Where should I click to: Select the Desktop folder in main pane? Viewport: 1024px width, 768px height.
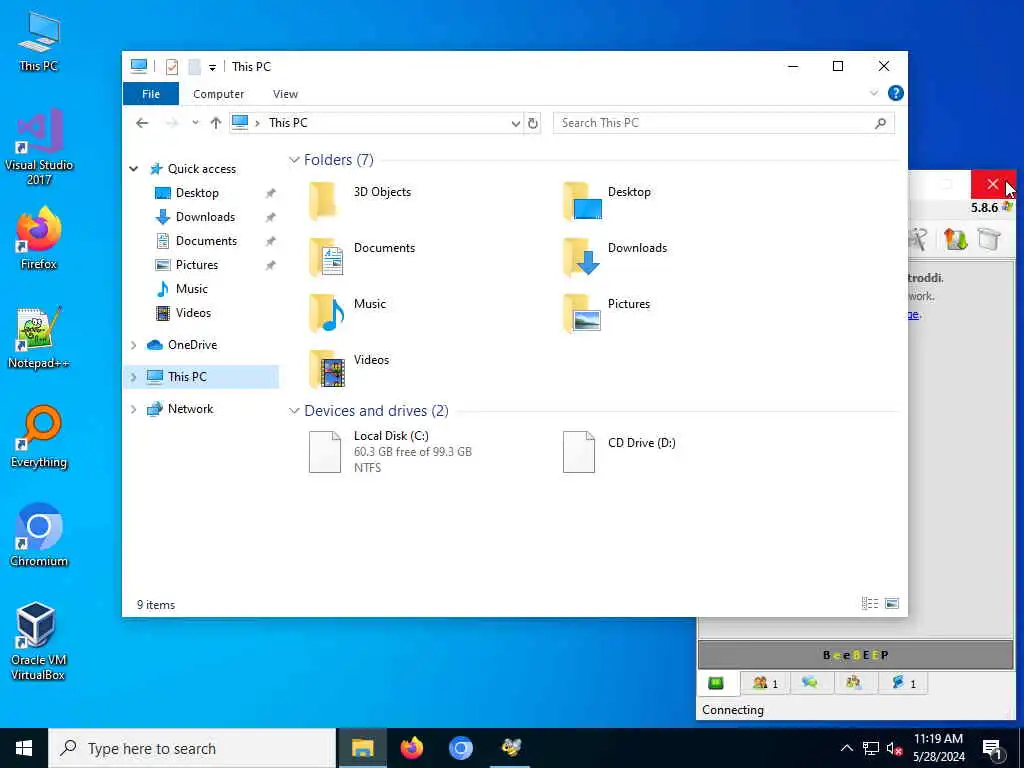607,200
